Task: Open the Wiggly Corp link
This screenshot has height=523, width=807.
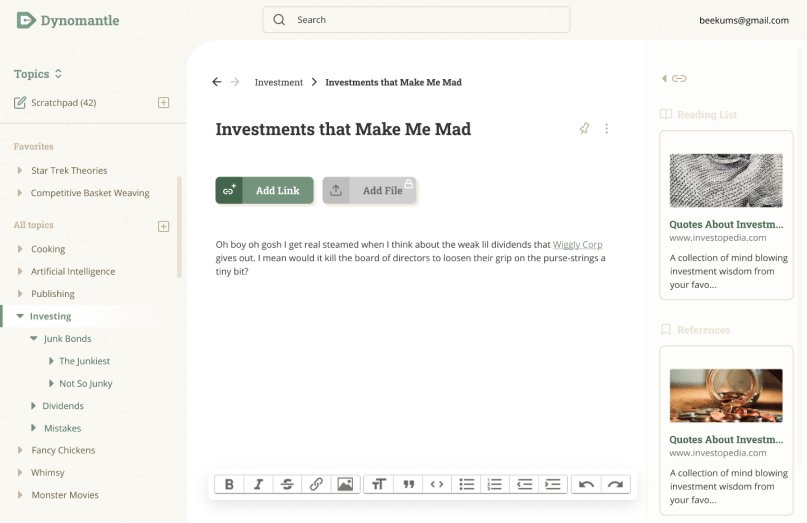Action: click(577, 245)
